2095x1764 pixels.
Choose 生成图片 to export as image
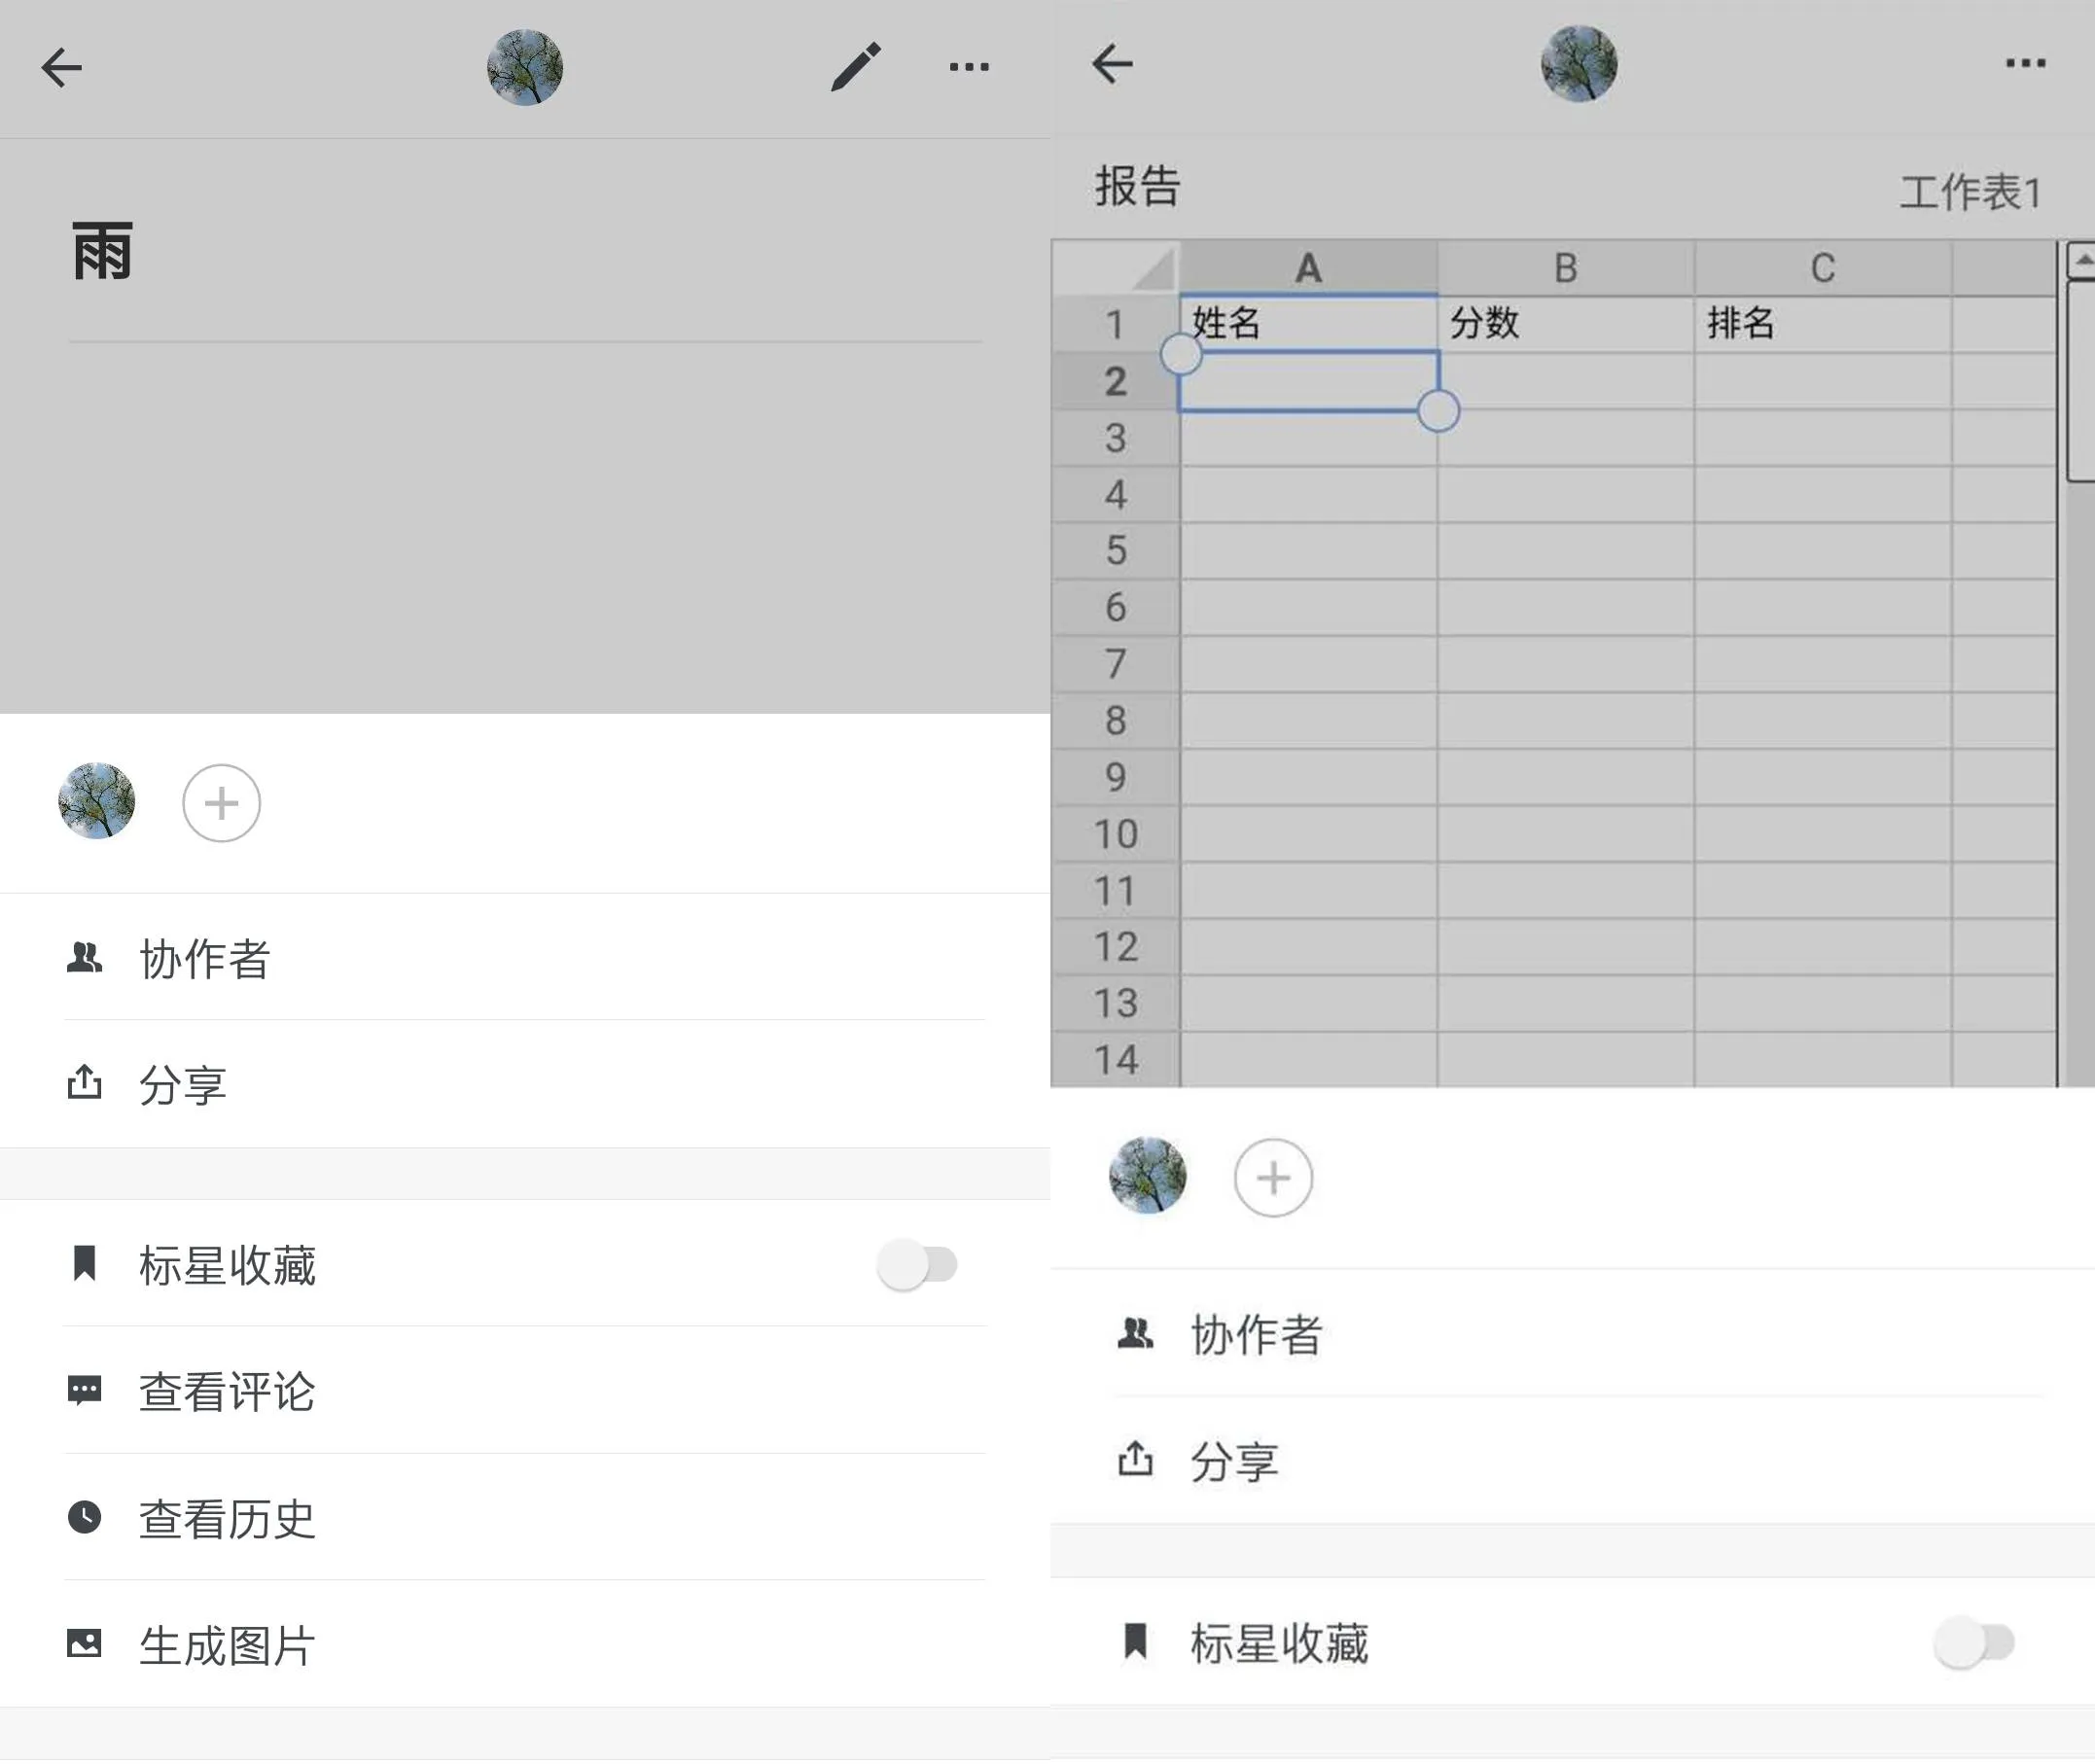(x=227, y=1645)
